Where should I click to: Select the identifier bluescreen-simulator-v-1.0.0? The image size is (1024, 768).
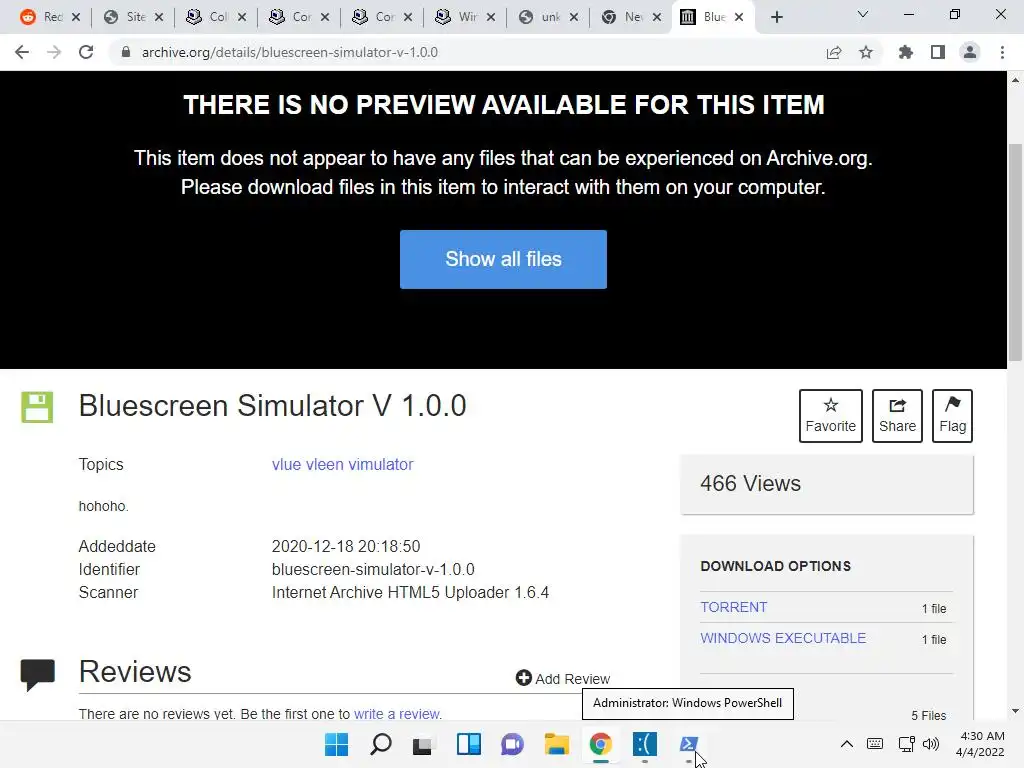[373, 569]
